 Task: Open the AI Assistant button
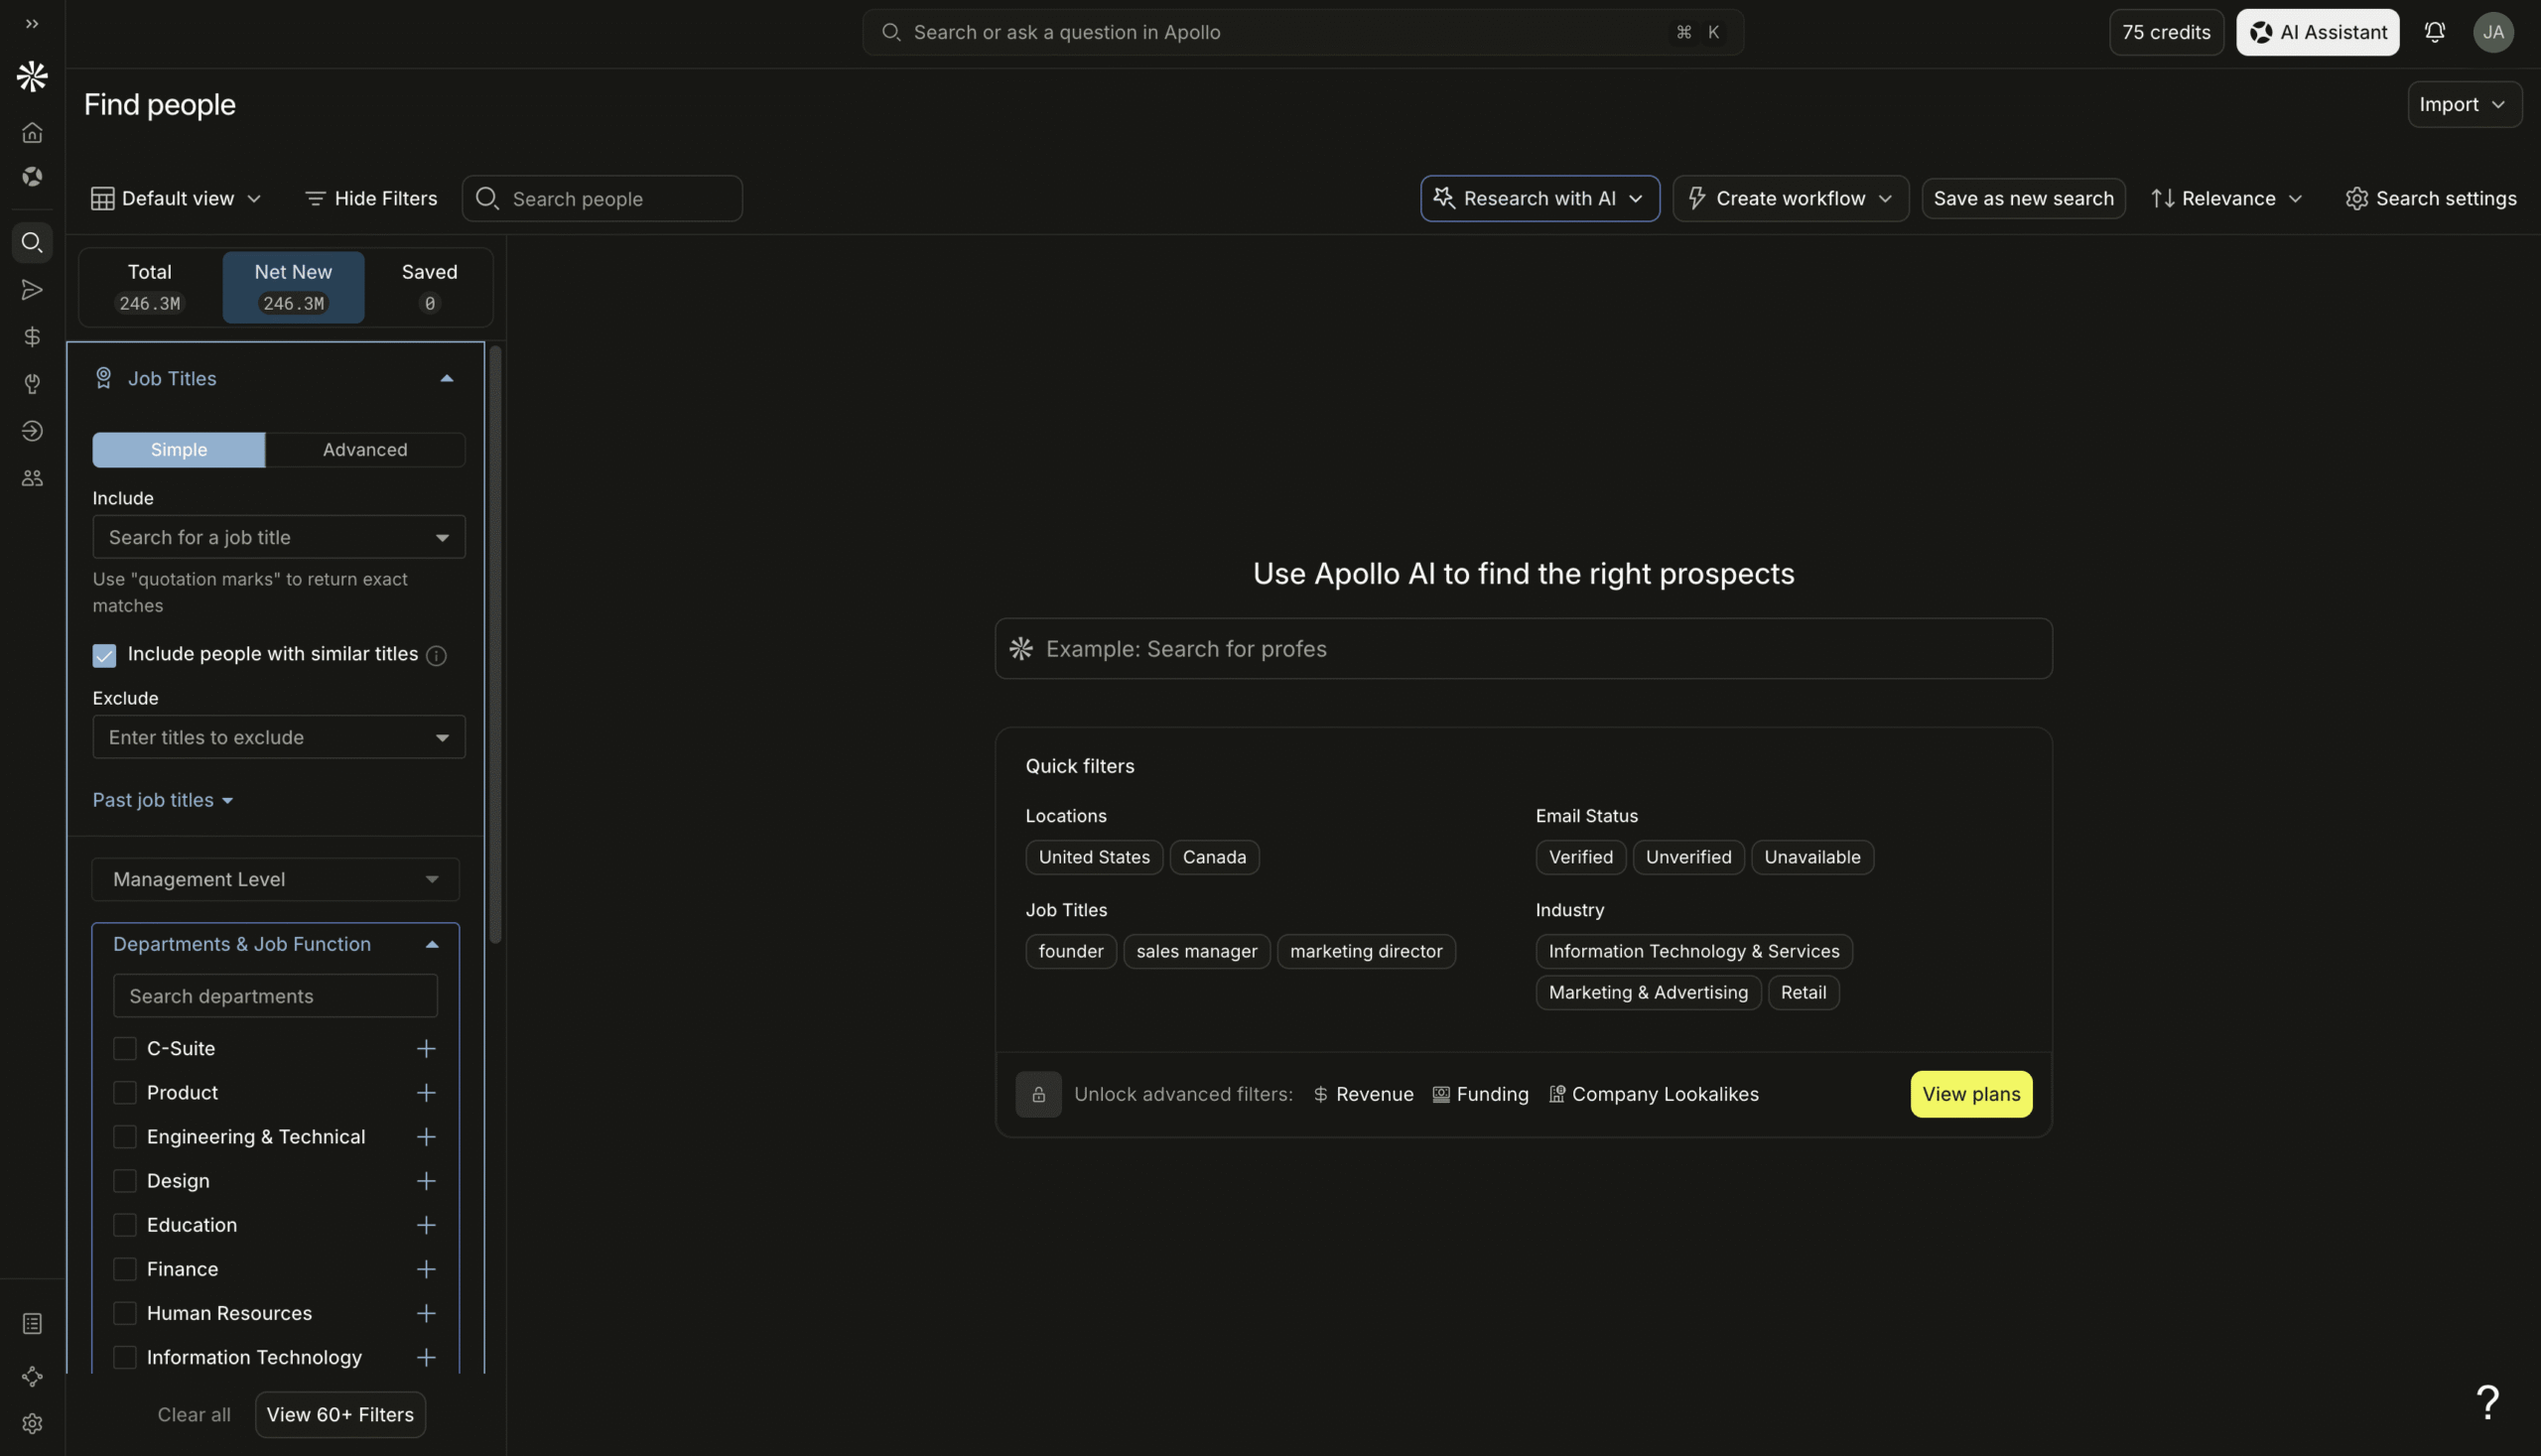click(2318, 32)
